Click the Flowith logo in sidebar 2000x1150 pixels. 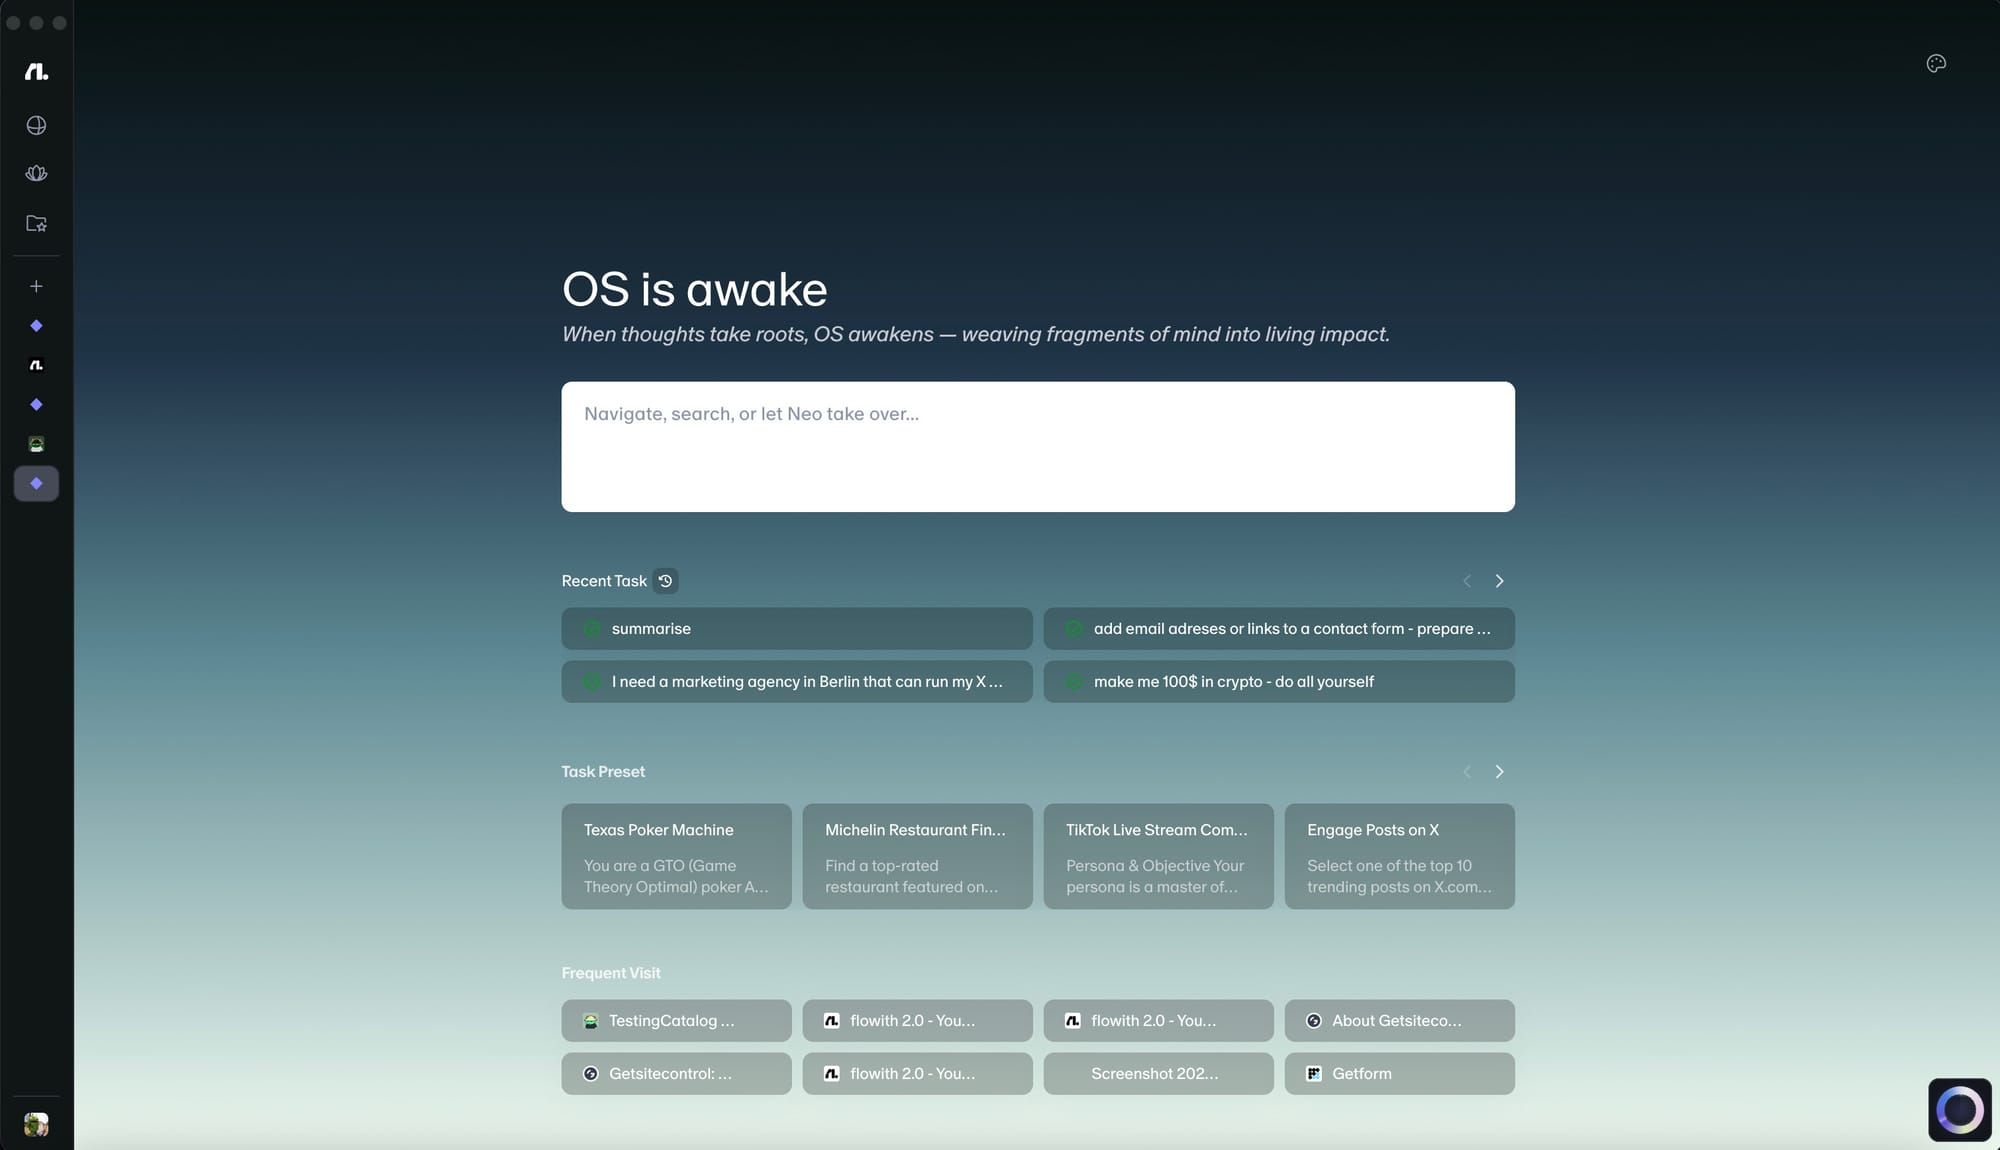[36, 72]
